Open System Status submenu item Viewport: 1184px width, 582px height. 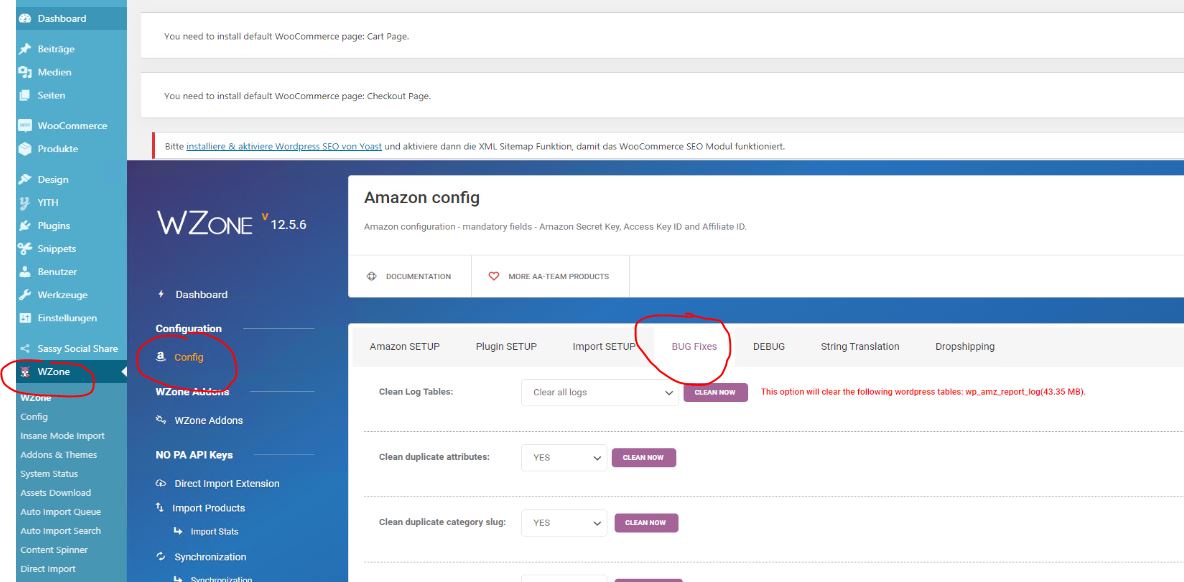pos(49,474)
